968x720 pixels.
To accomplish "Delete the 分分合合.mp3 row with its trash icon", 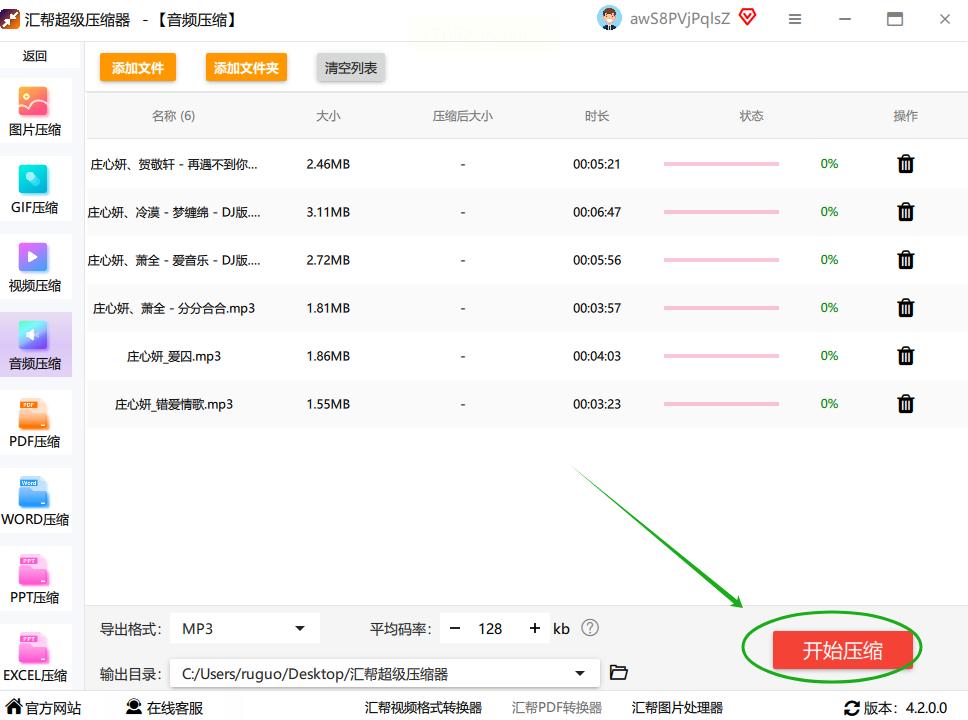I will click(x=905, y=308).
